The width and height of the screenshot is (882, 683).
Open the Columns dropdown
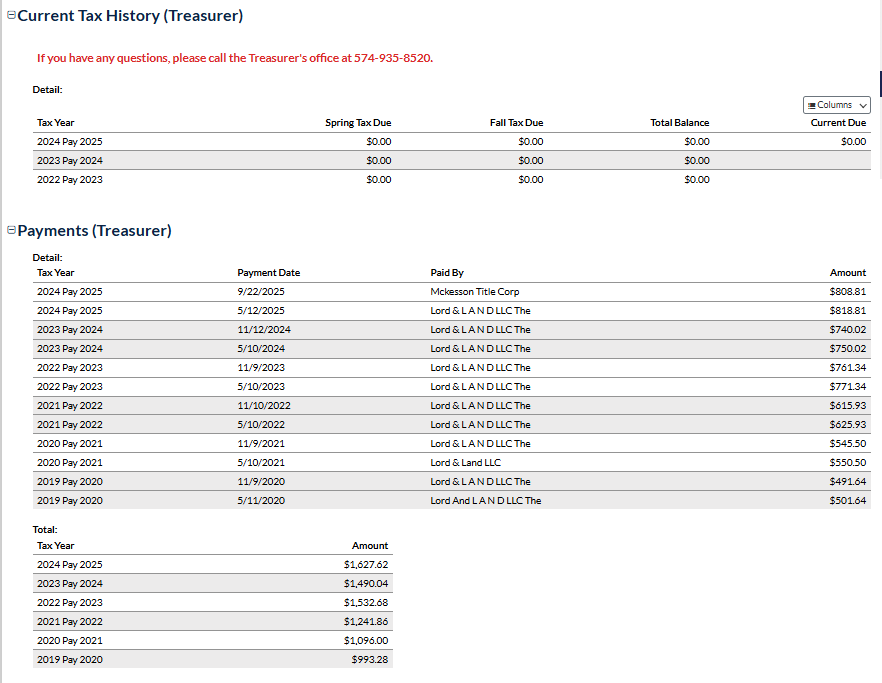[x=836, y=105]
